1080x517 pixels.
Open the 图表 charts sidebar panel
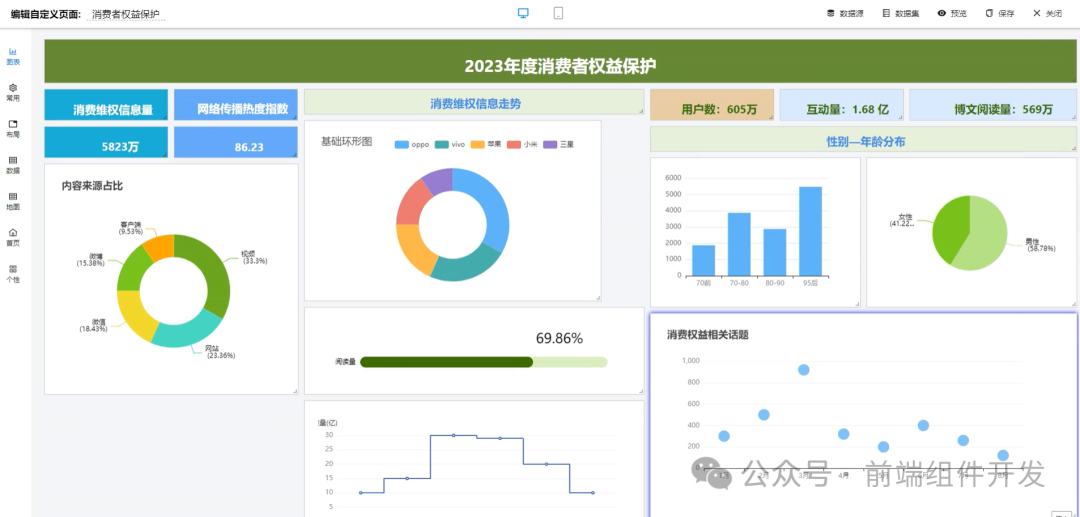(x=13, y=56)
